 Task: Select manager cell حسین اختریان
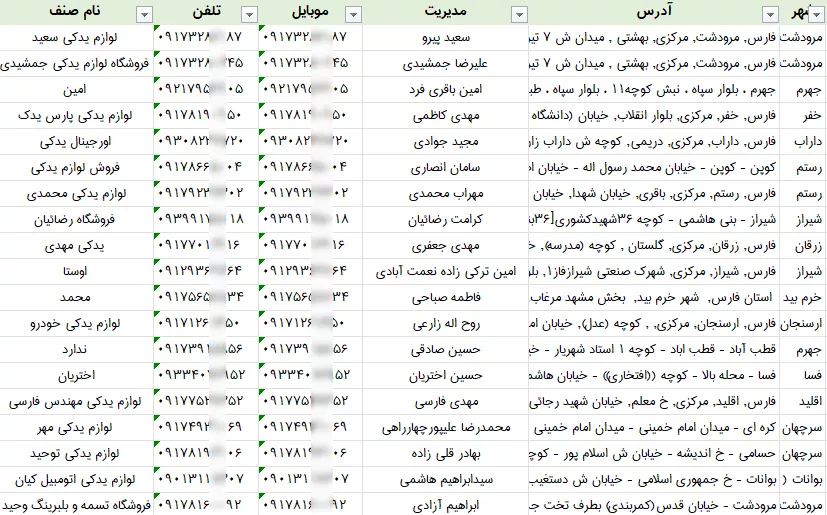pyautogui.click(x=446, y=375)
